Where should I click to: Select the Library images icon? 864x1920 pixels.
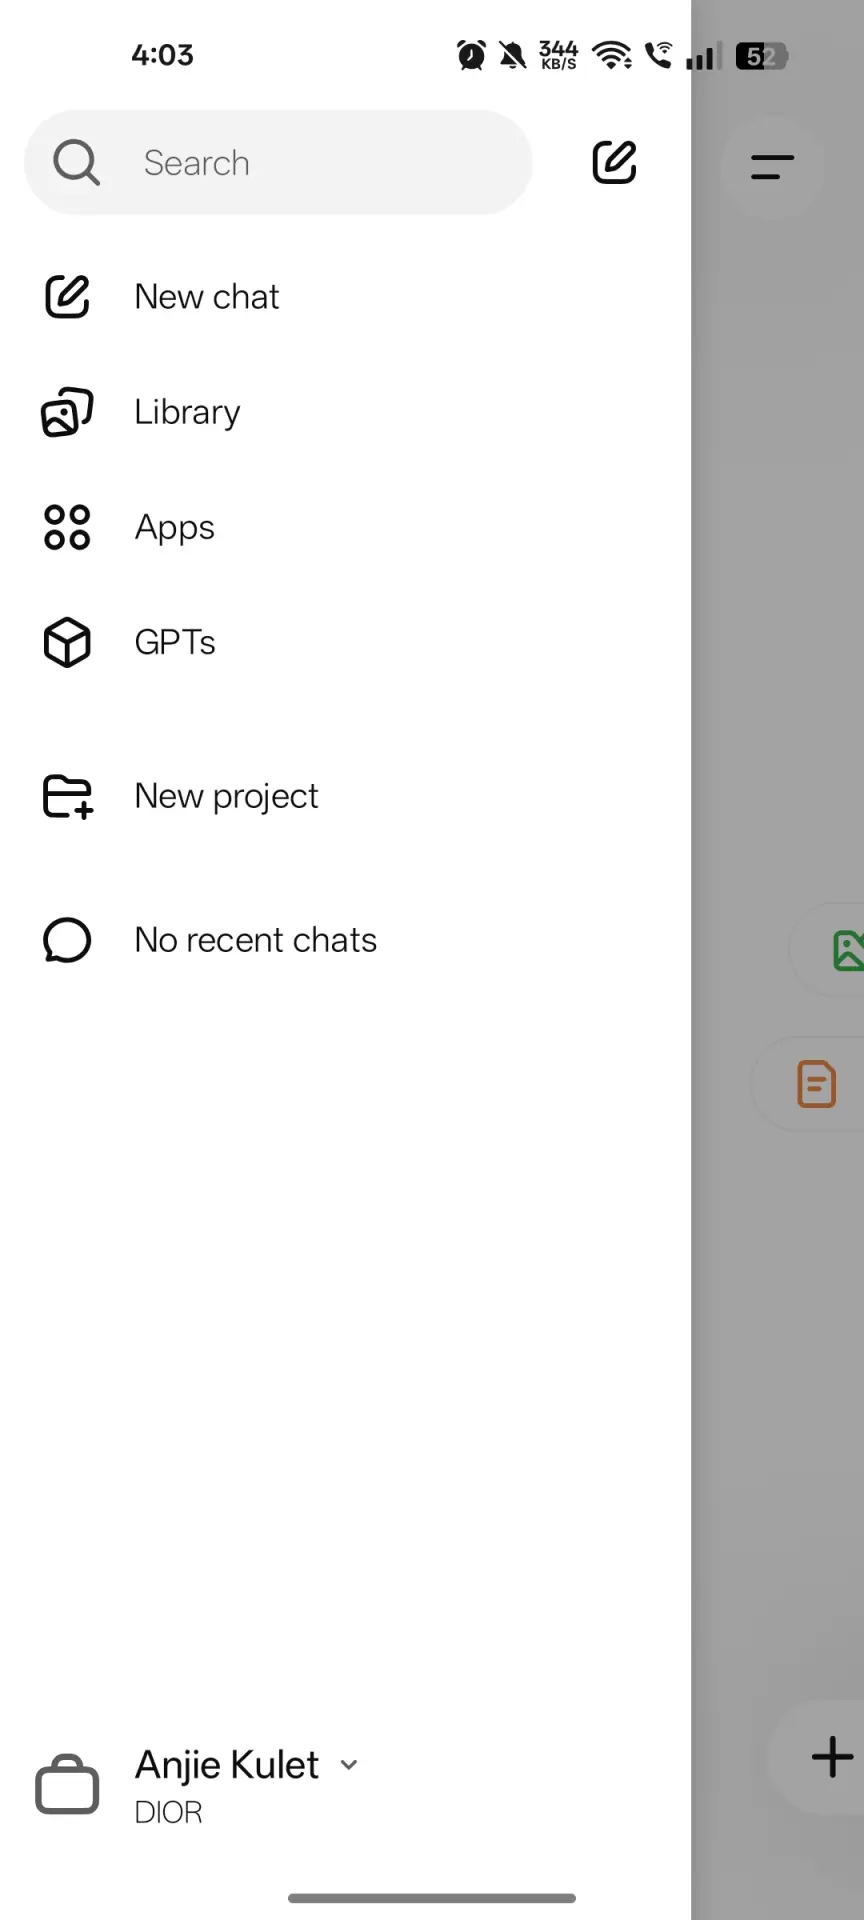coord(67,412)
